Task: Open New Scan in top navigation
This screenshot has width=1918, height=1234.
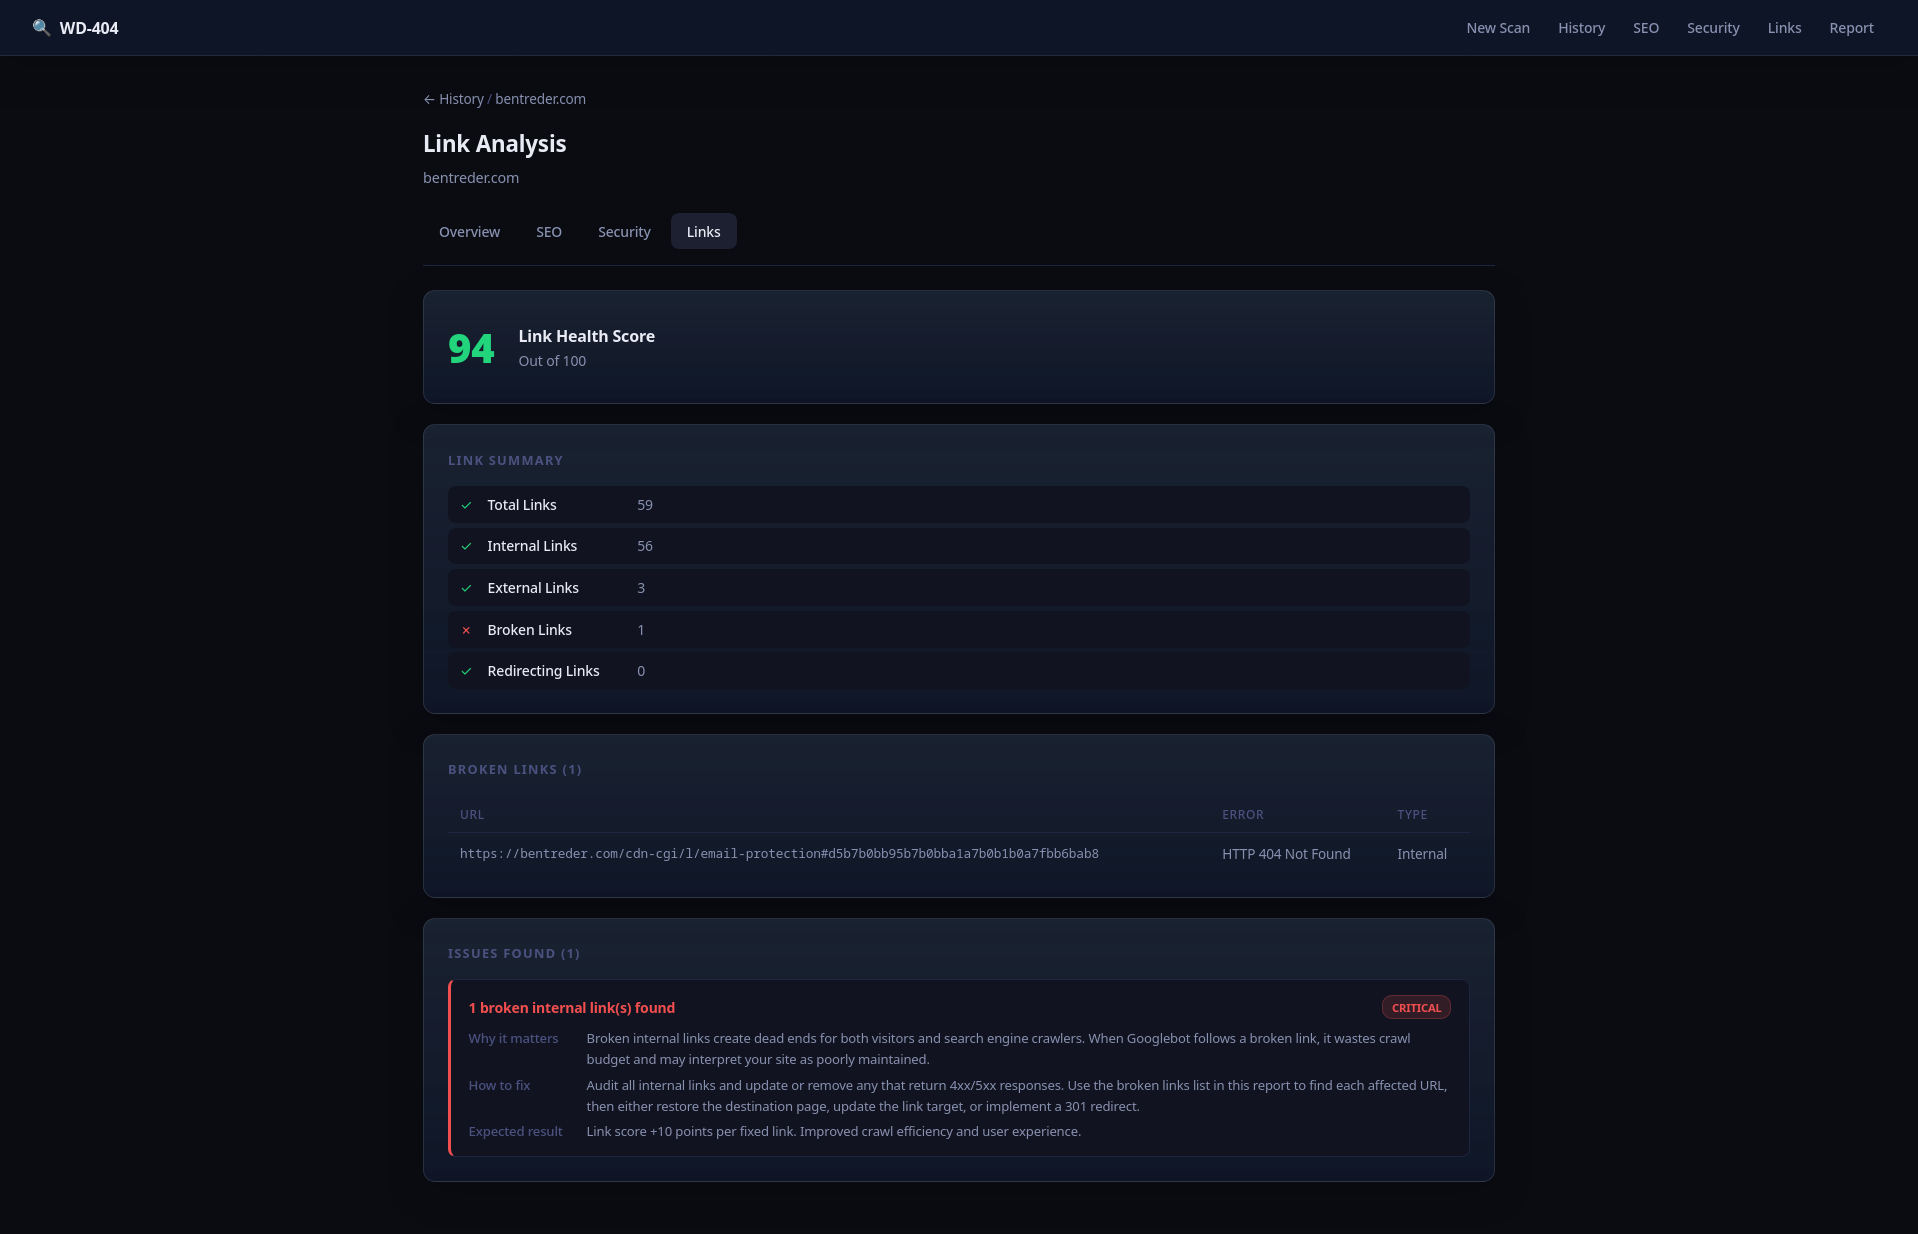Action: 1497,28
